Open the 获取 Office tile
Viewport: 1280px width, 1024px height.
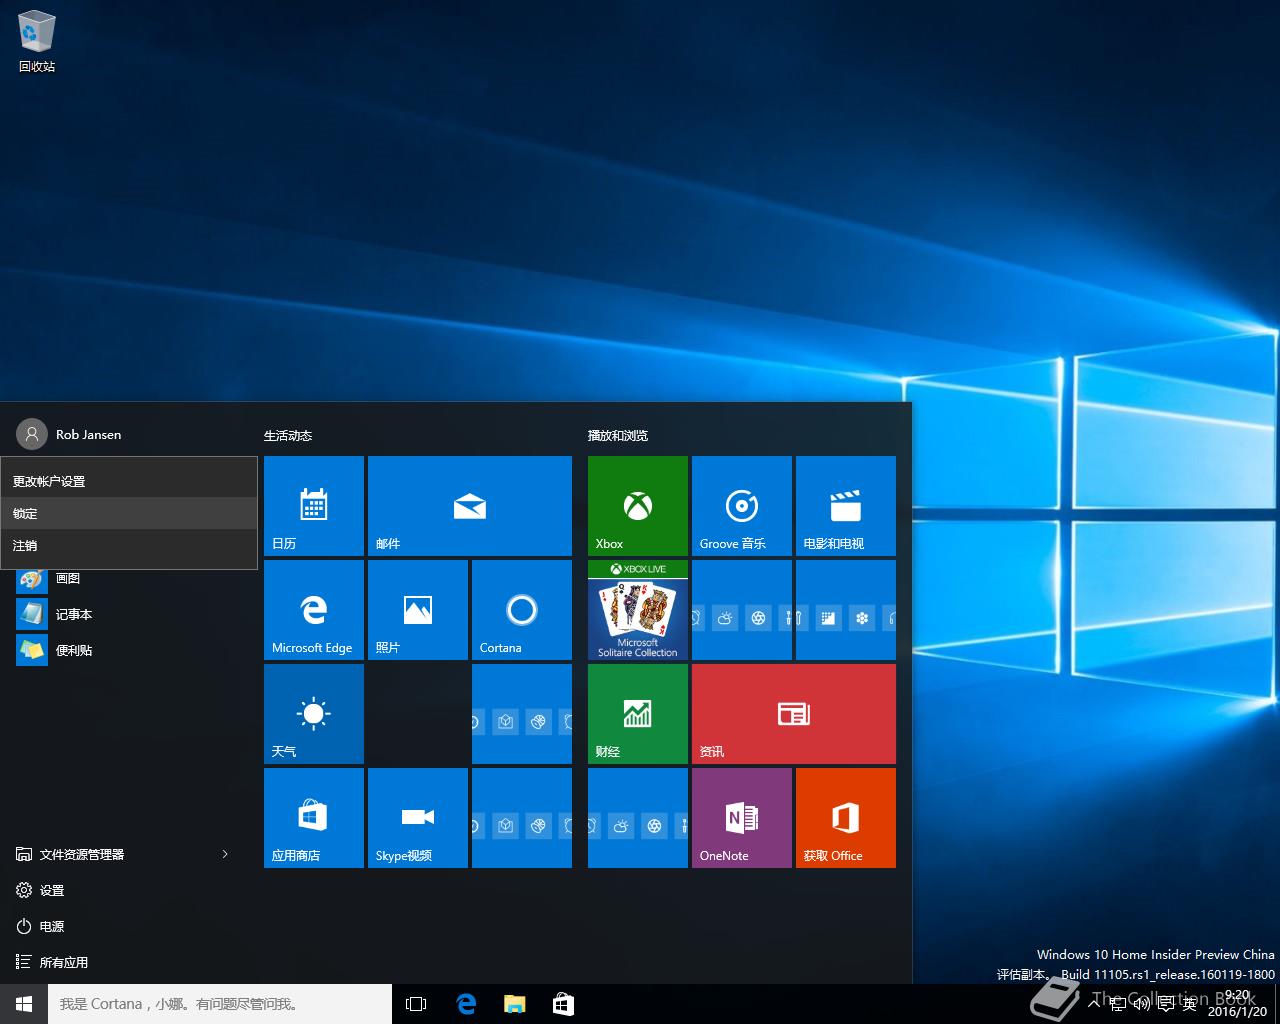846,818
